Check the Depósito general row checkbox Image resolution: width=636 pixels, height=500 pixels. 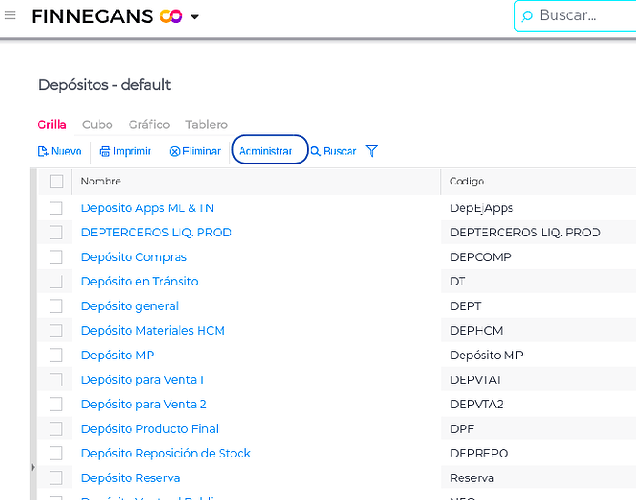[x=57, y=306]
